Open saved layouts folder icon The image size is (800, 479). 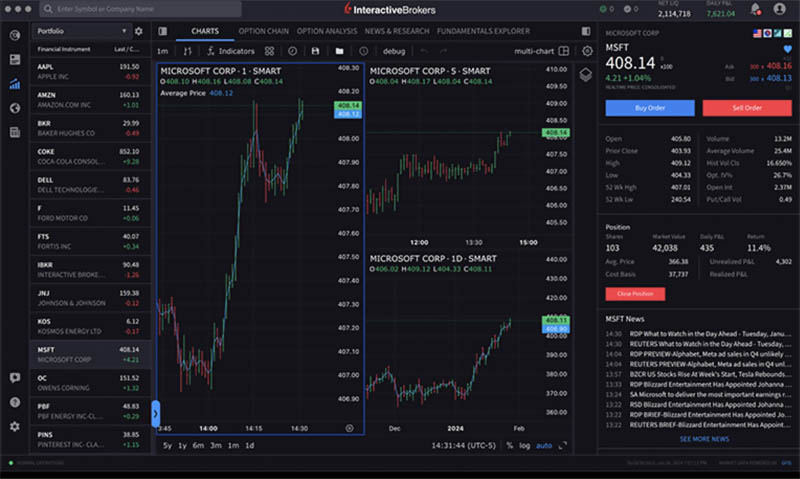pyautogui.click(x=339, y=51)
